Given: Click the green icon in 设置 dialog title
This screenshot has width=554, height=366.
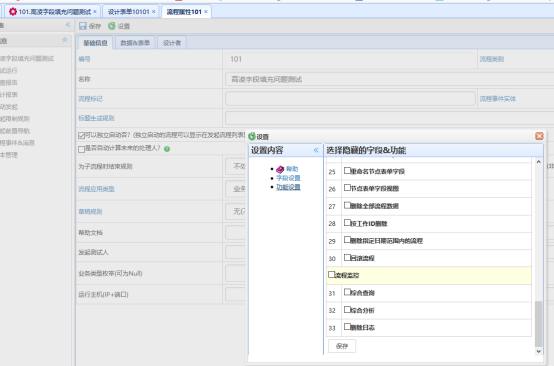Looking at the screenshot, I should pos(252,136).
